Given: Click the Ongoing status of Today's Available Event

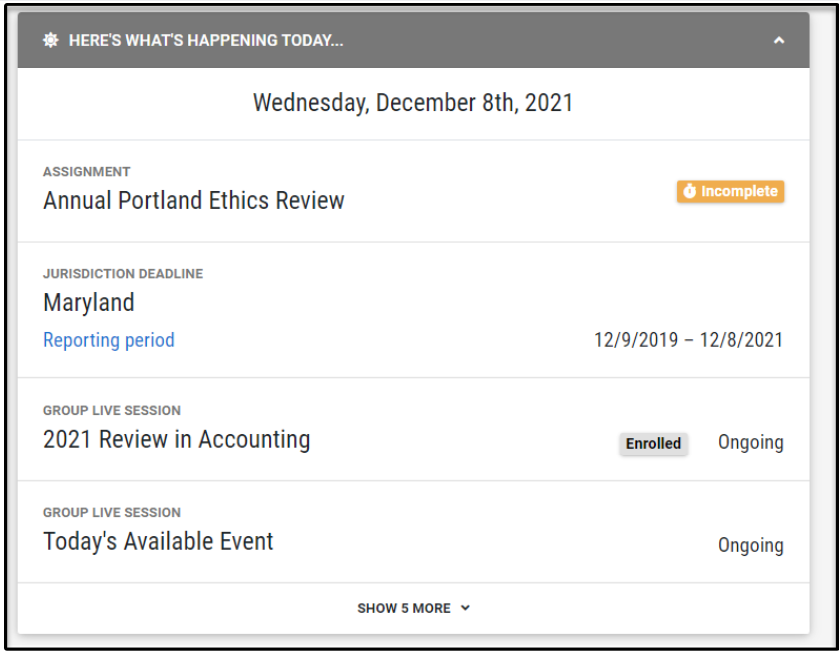Looking at the screenshot, I should (750, 545).
